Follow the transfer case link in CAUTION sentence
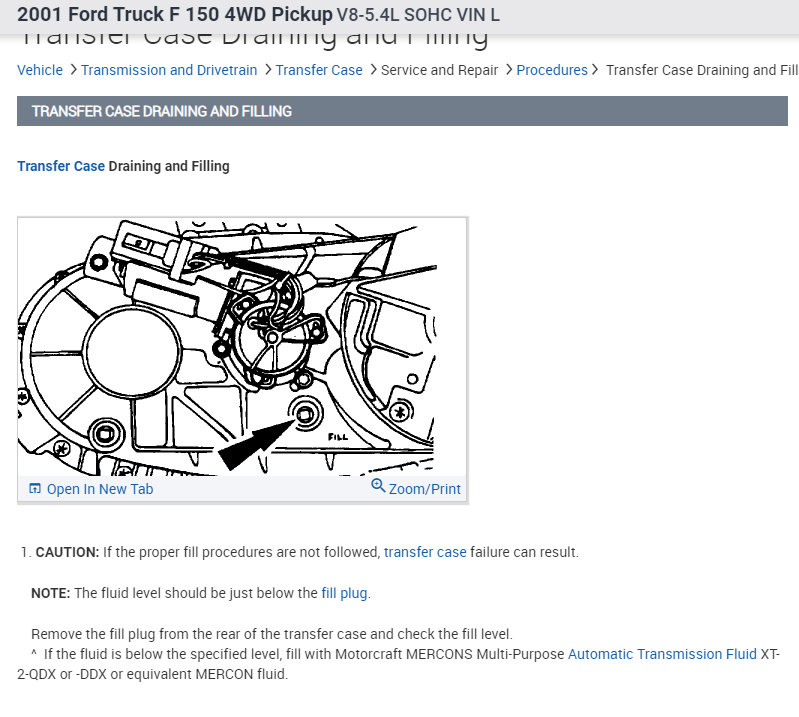 pyautogui.click(x=425, y=552)
